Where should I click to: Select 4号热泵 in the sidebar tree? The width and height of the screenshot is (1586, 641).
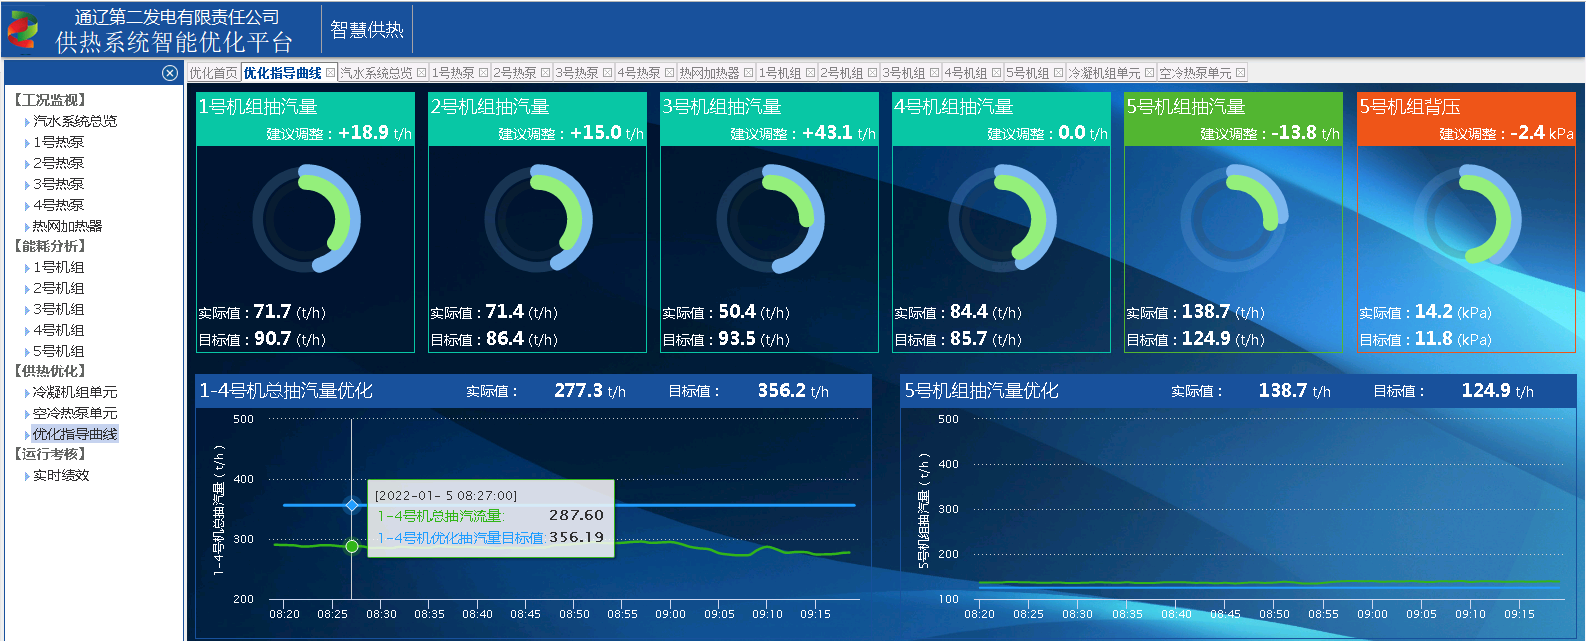pos(58,205)
